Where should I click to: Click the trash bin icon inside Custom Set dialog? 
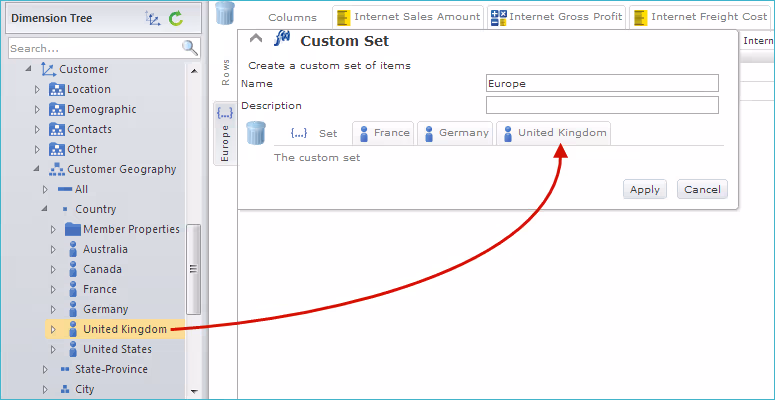click(x=256, y=133)
